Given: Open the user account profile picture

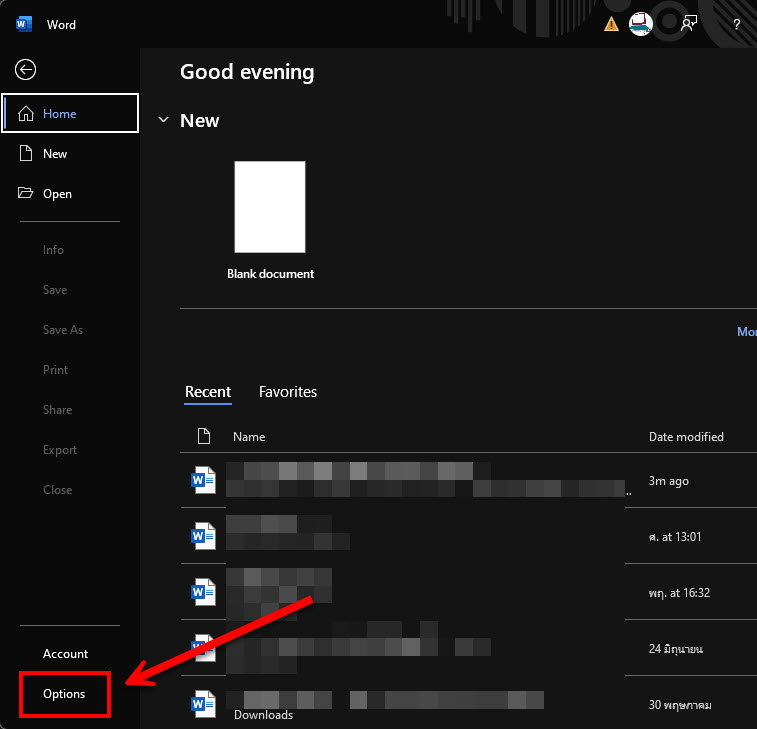Looking at the screenshot, I should point(641,24).
